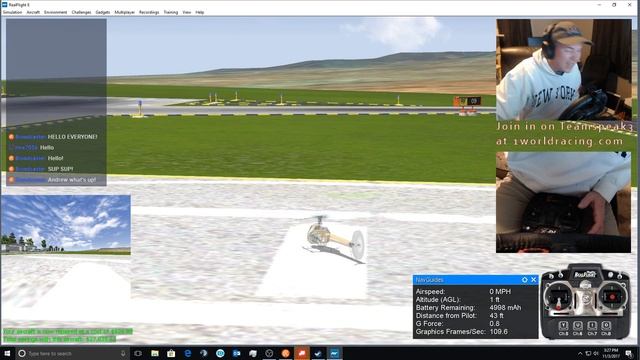Click the helicopter model on the pad
Viewport: 640px width, 360px height.
point(335,240)
